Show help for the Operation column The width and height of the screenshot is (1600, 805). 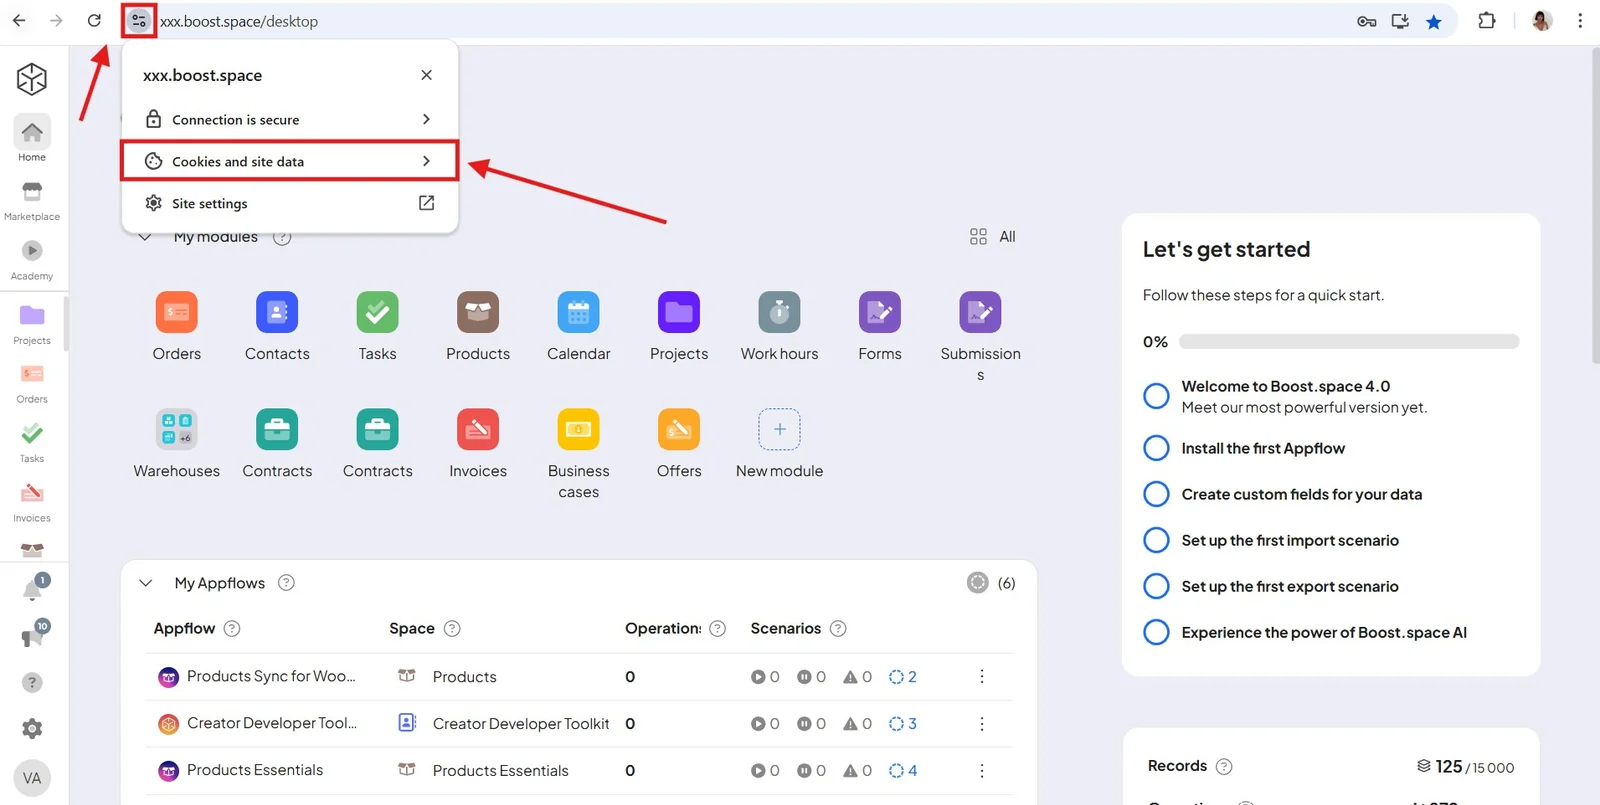coord(717,628)
